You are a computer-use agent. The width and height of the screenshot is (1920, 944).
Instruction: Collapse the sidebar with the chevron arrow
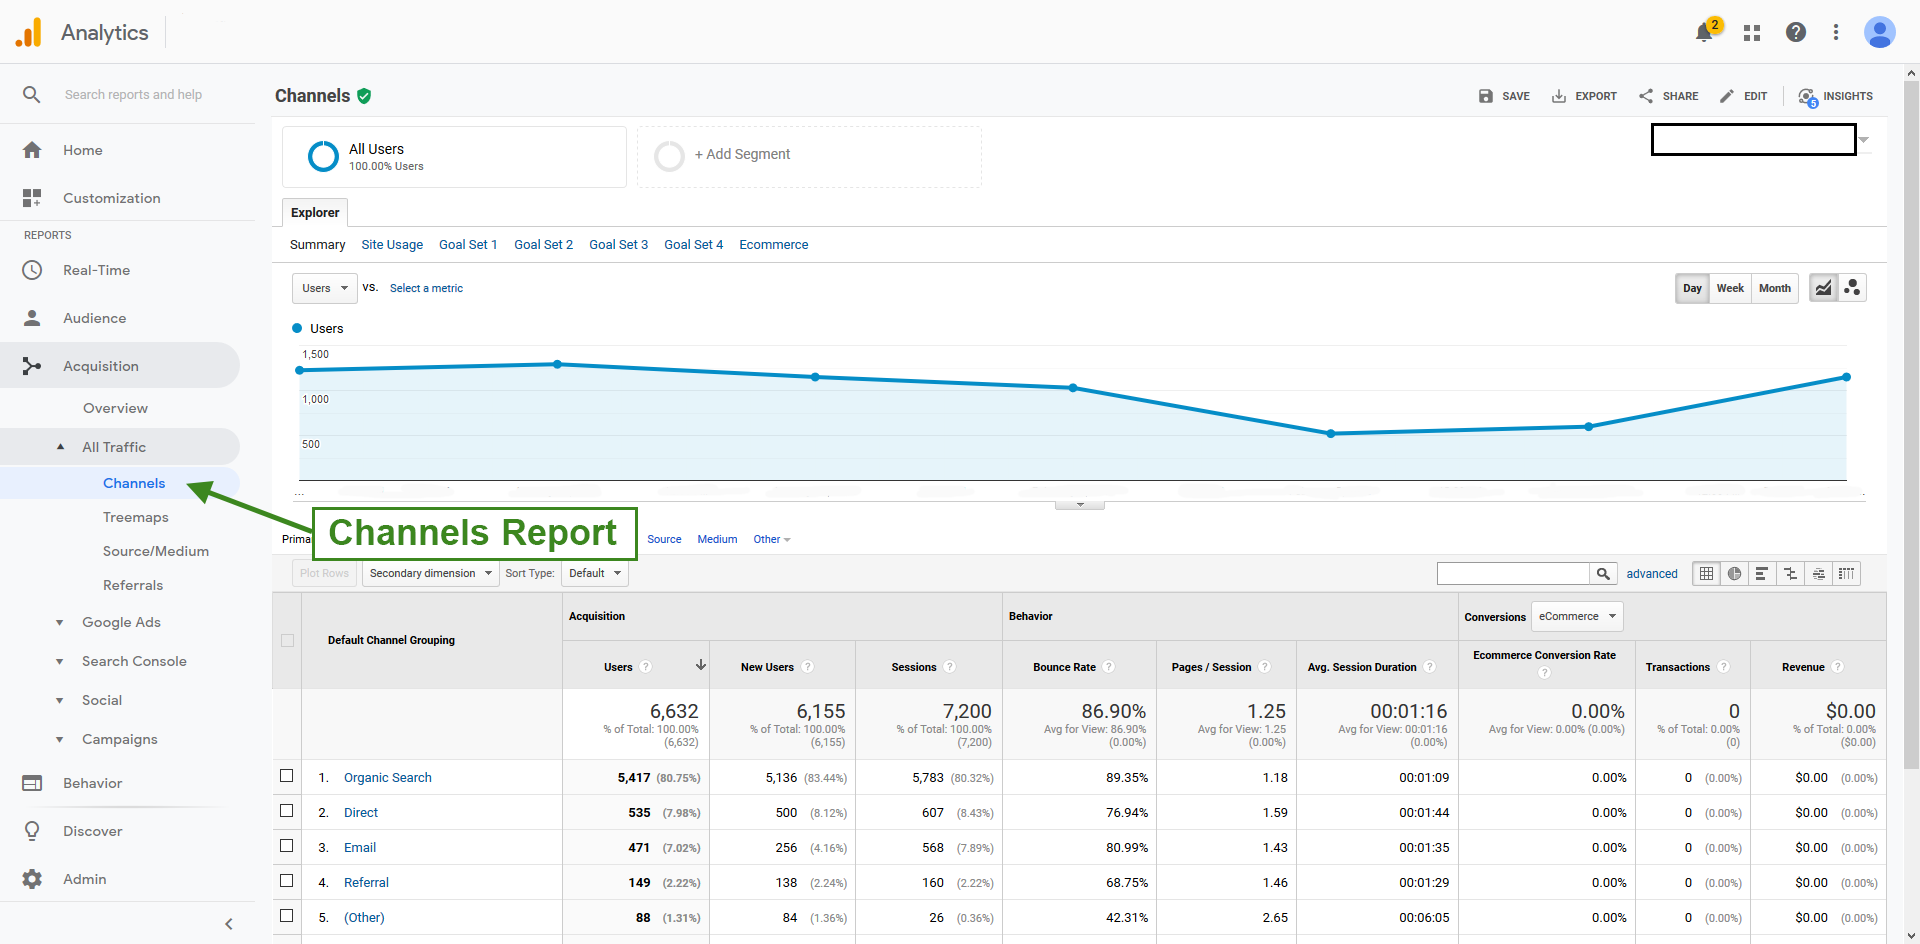(229, 924)
